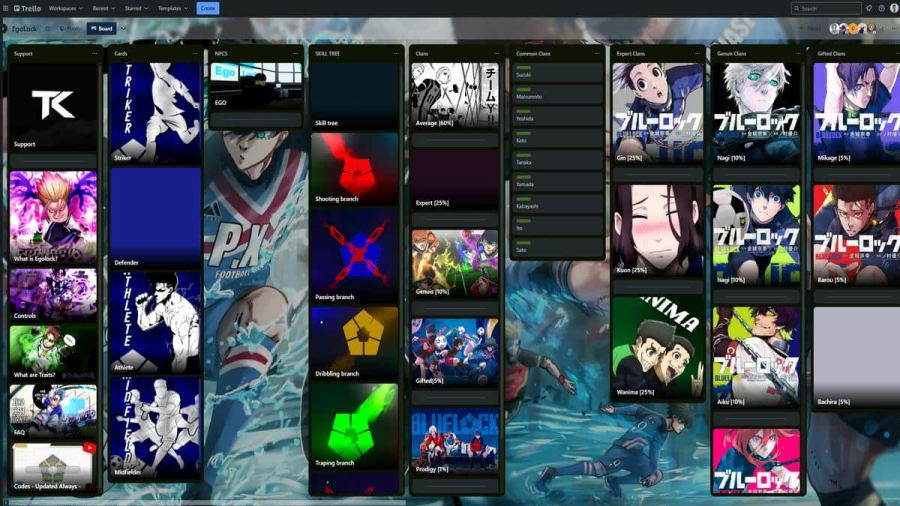Select the Board view button
The image size is (900, 506).
[102, 29]
